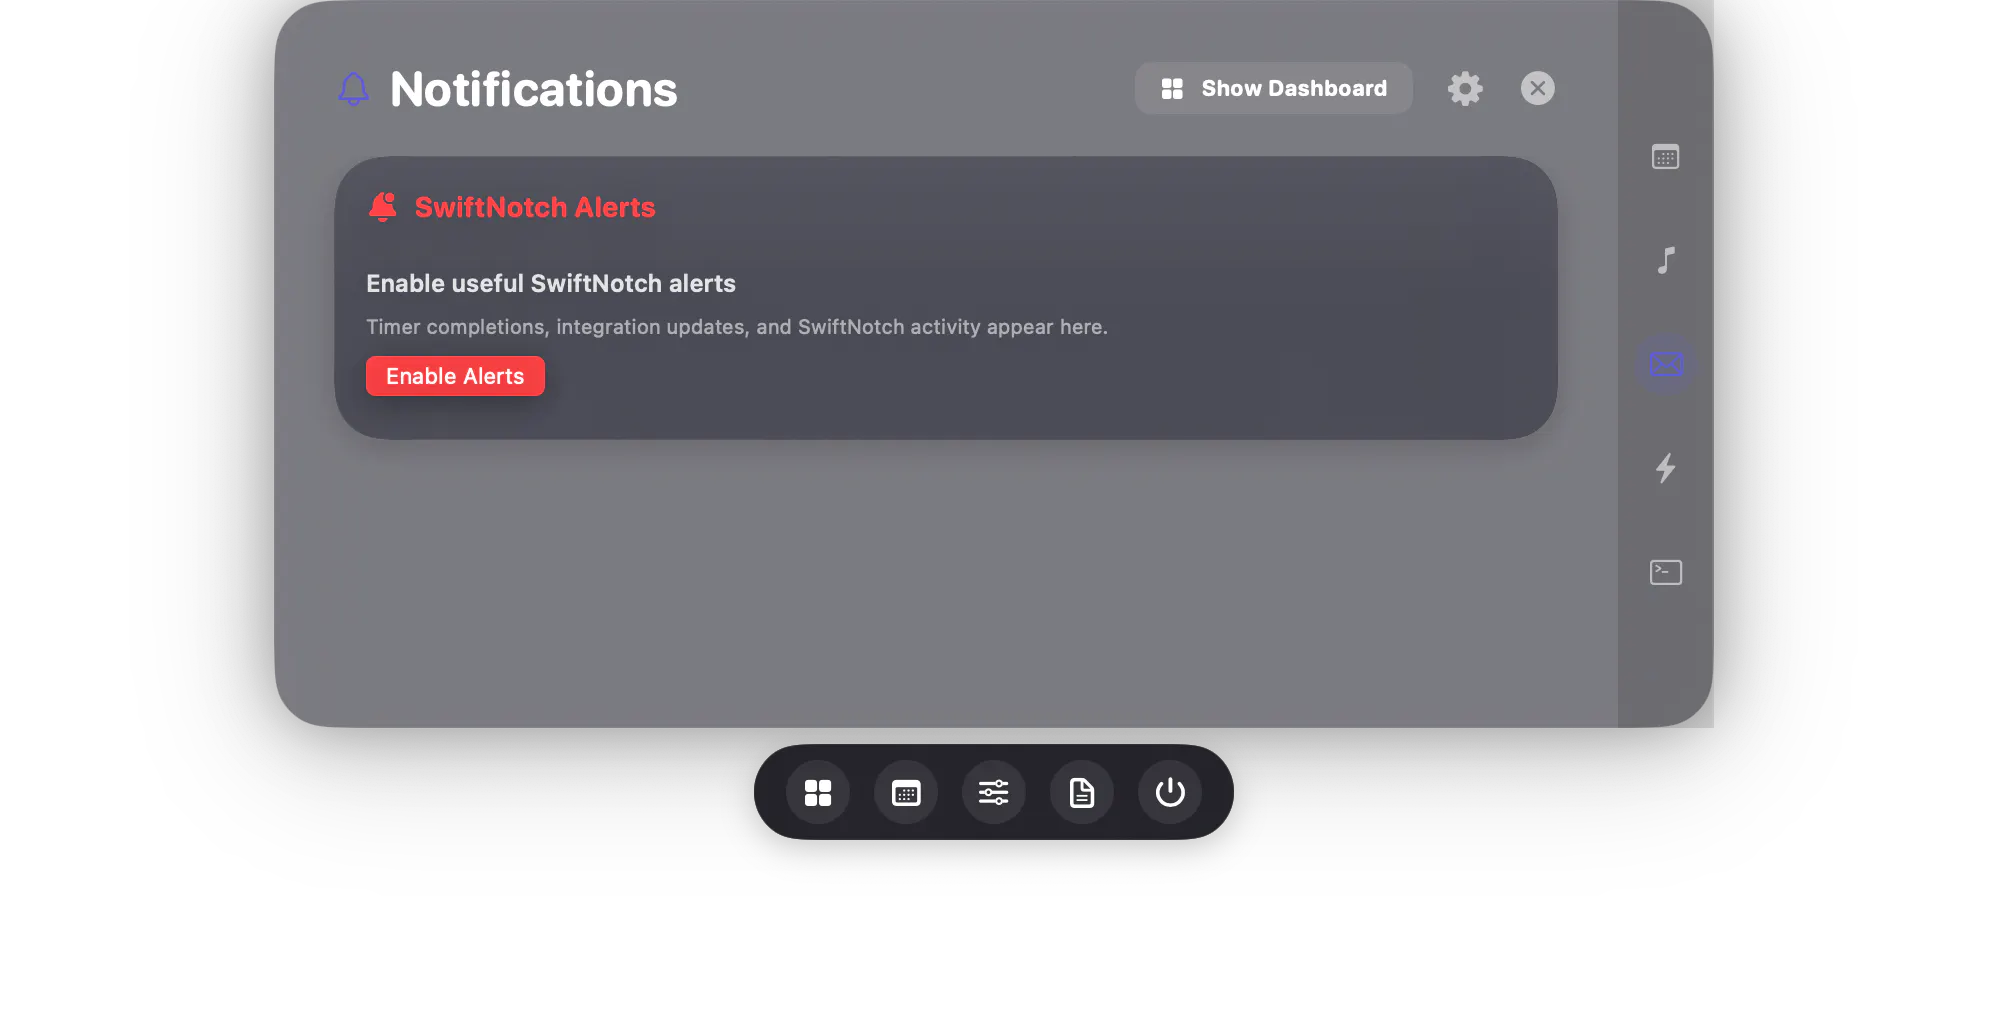
Task: Open the calendar tab in right sidebar
Action: [1665, 157]
